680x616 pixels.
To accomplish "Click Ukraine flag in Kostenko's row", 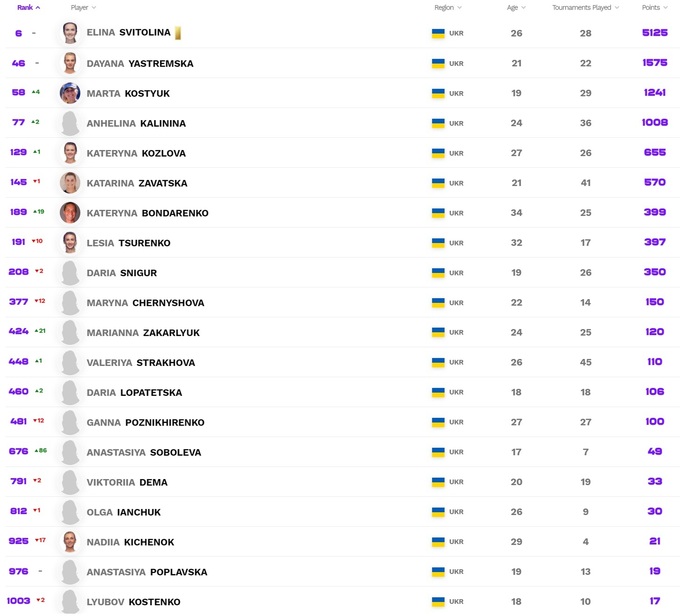I will click(438, 602).
